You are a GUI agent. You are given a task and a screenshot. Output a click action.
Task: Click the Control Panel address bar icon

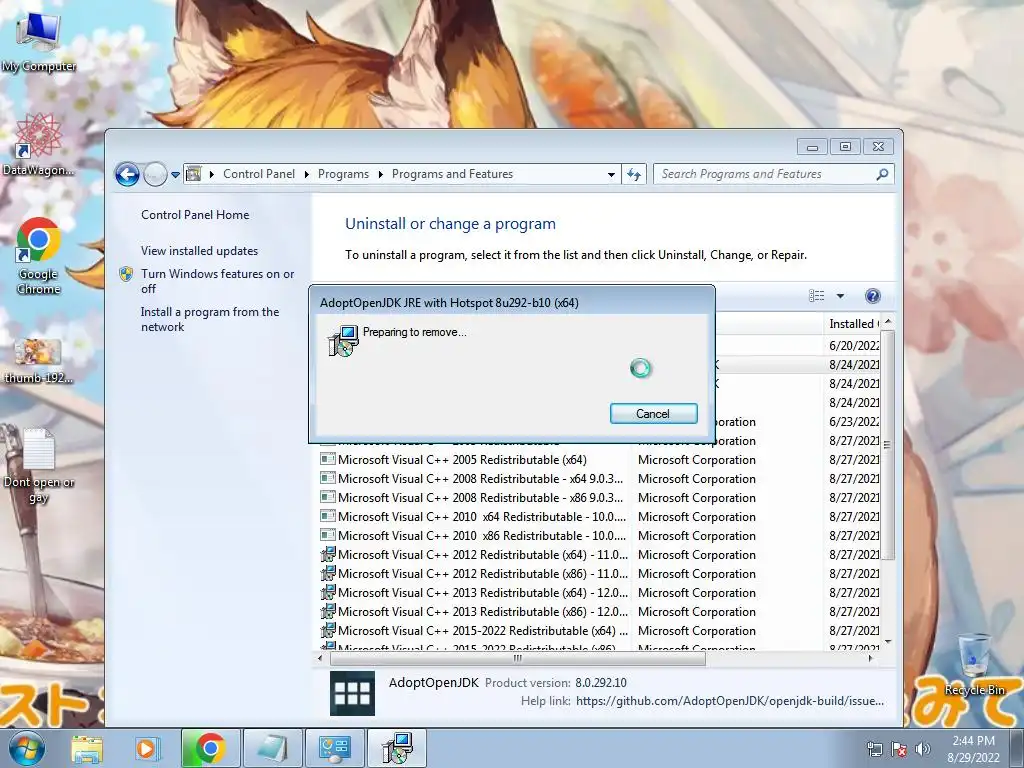[193, 174]
